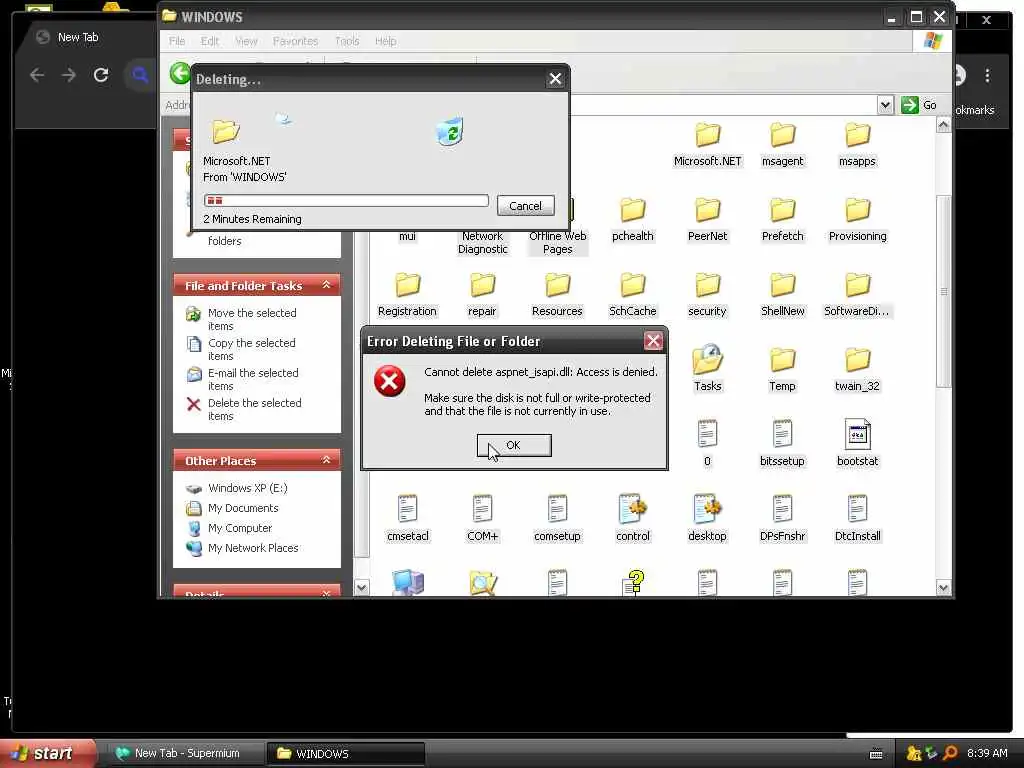Select the control settings file
Viewport: 1024px width, 768px height.
click(633, 519)
